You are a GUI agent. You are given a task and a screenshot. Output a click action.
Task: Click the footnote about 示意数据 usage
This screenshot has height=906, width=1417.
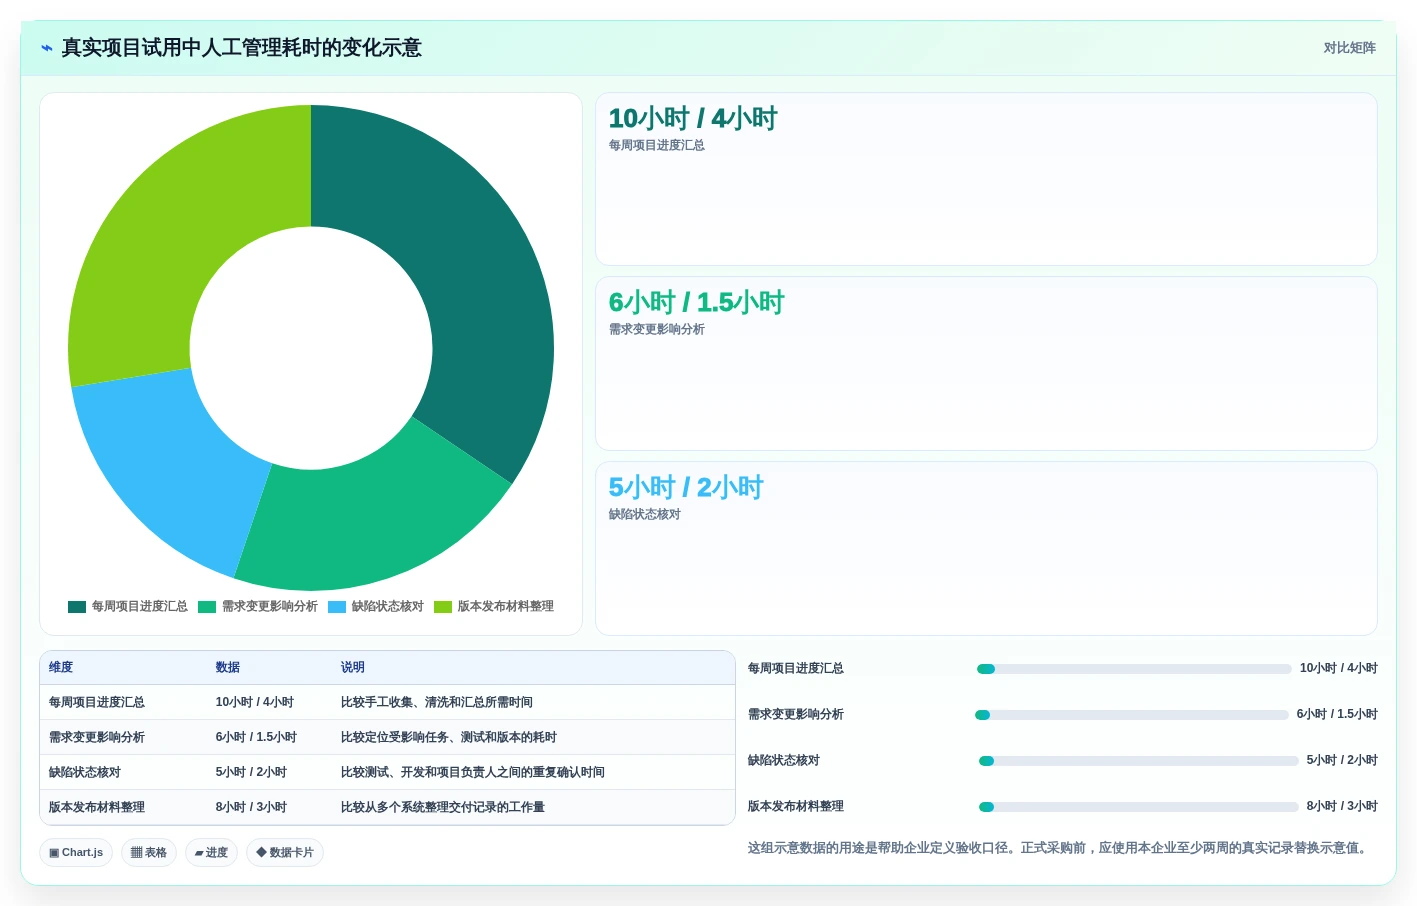pyautogui.click(x=1060, y=848)
